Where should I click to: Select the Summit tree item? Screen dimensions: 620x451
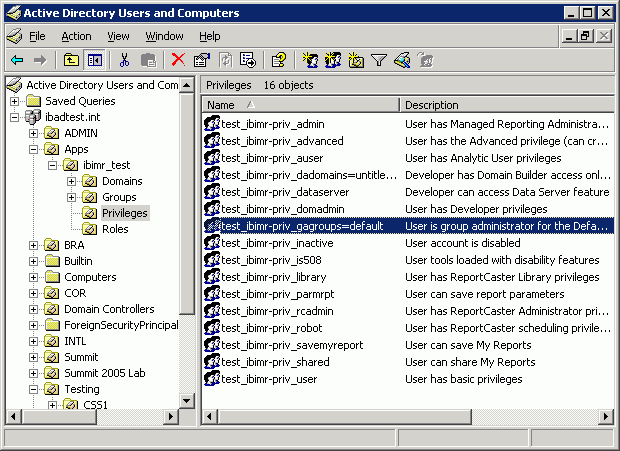tap(81, 357)
